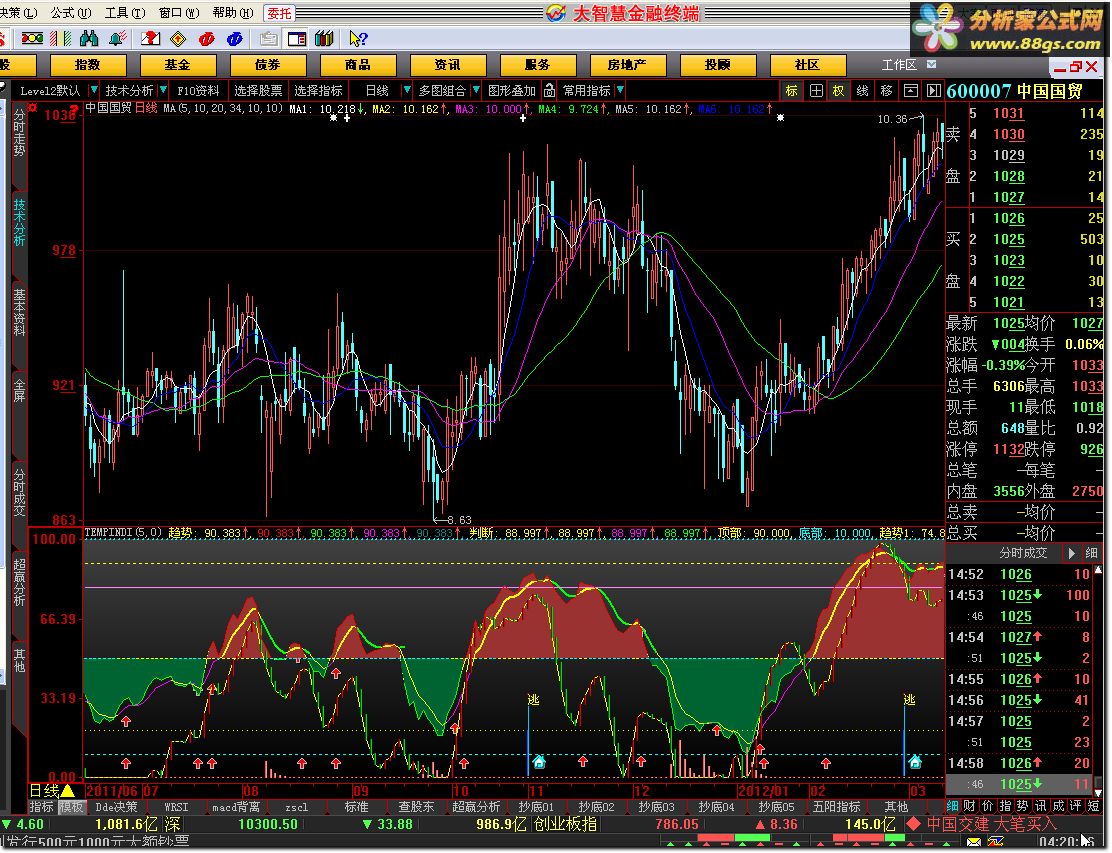Open the 多图组合 dropdown arrow

pos(474,90)
